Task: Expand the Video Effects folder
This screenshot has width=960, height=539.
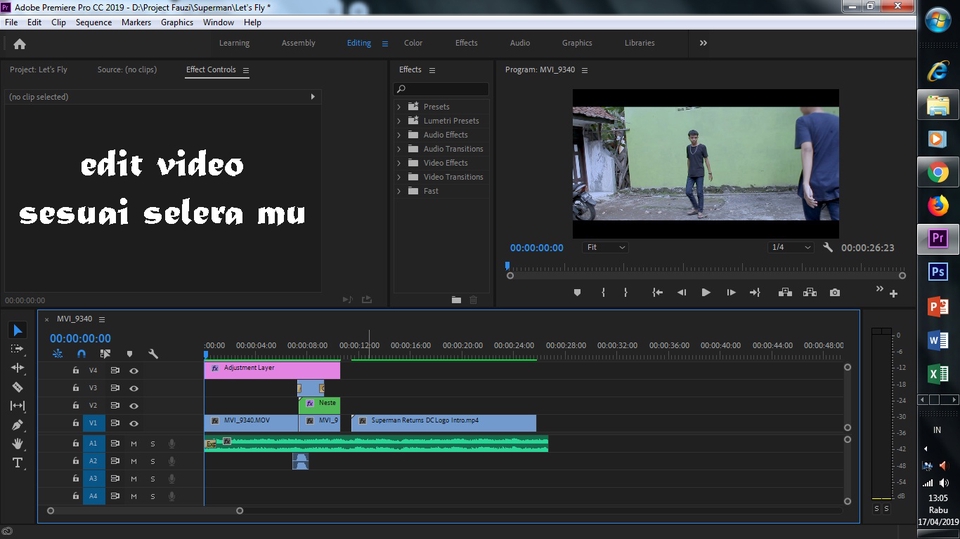Action: point(399,163)
